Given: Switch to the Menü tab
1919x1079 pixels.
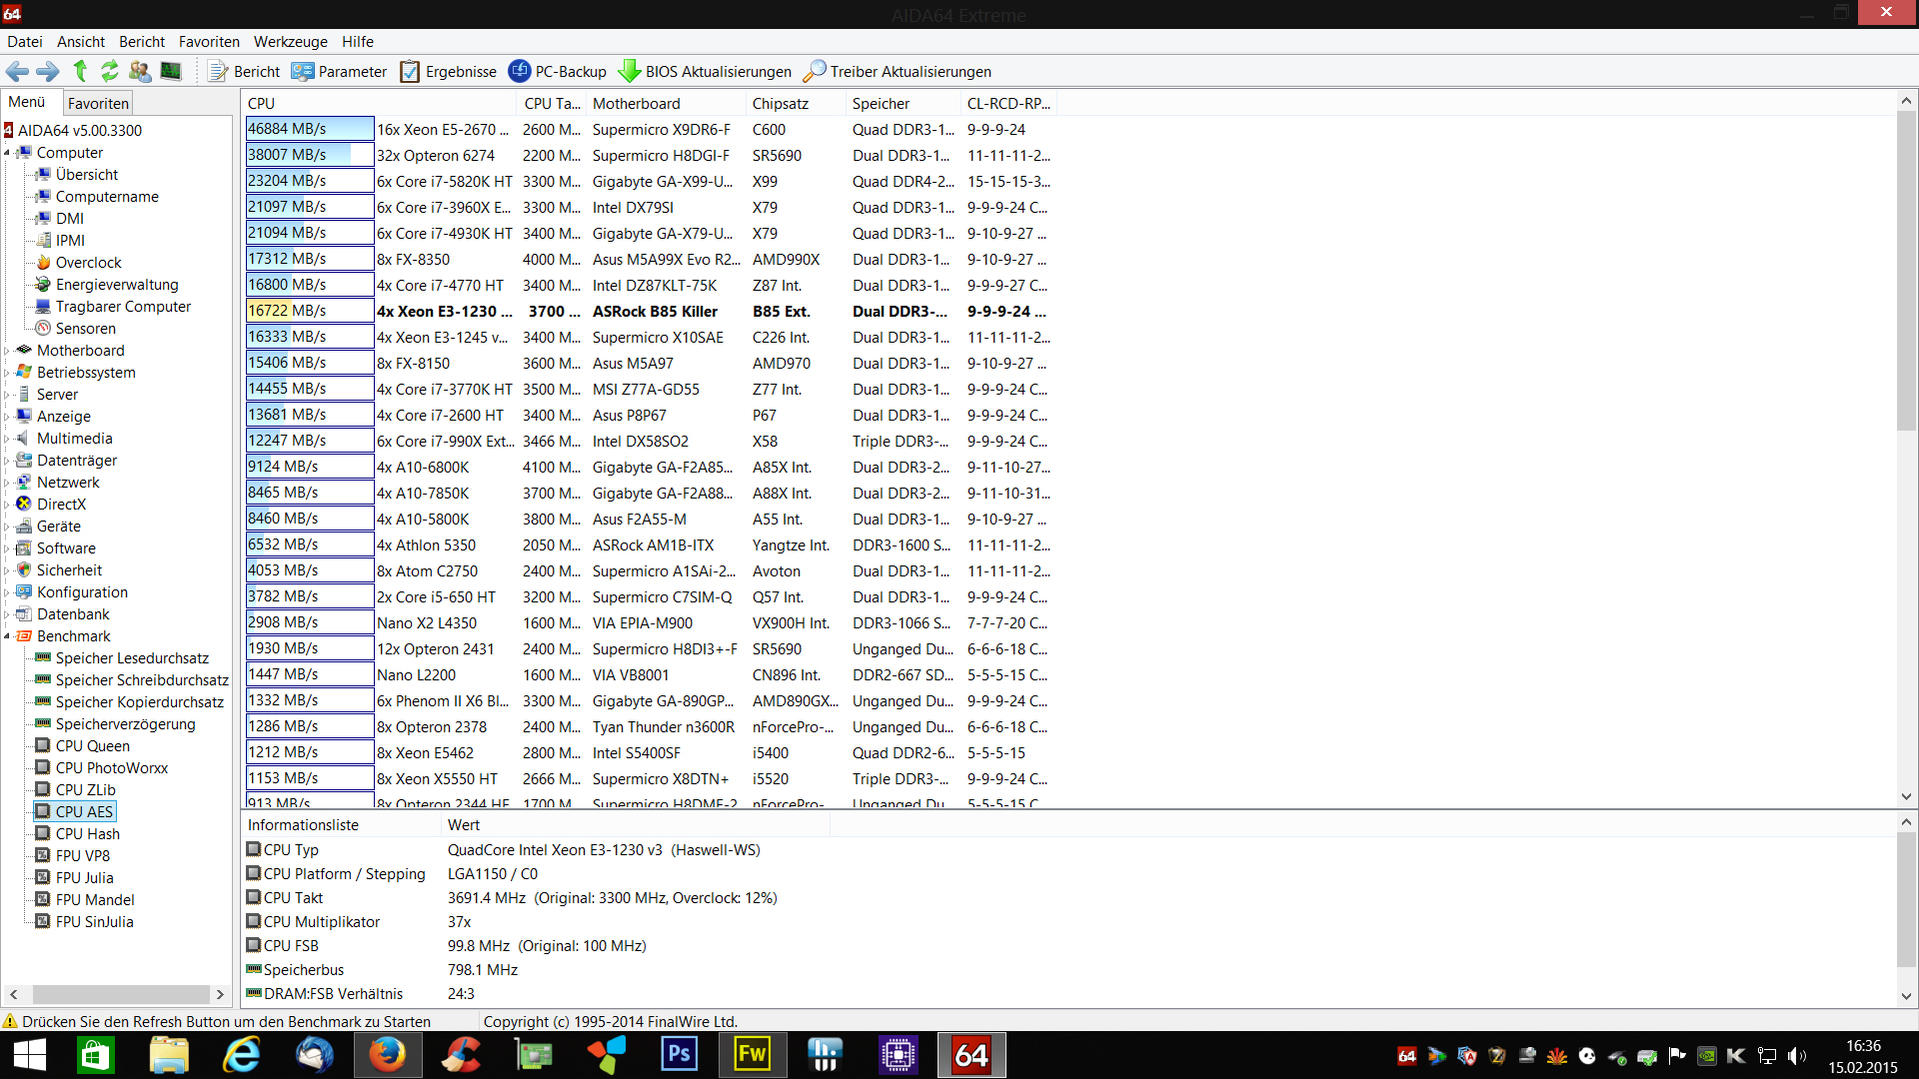Looking at the screenshot, I should point(27,102).
